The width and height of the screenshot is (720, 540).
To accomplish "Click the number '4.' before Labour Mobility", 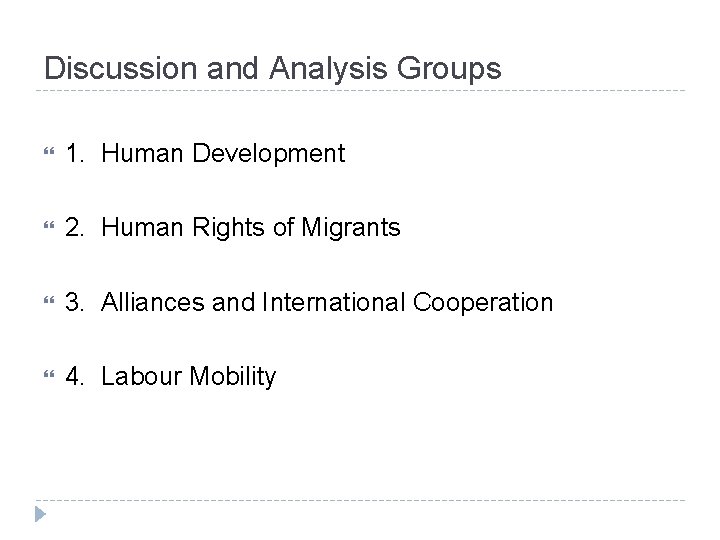I will 76,377.
